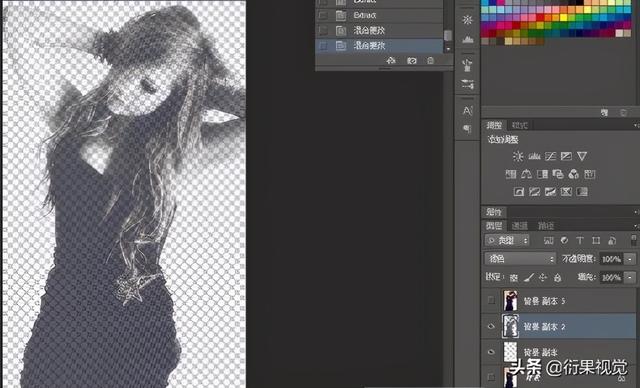
Task: Open 属性 panel flyout menu
Action: click(636, 212)
